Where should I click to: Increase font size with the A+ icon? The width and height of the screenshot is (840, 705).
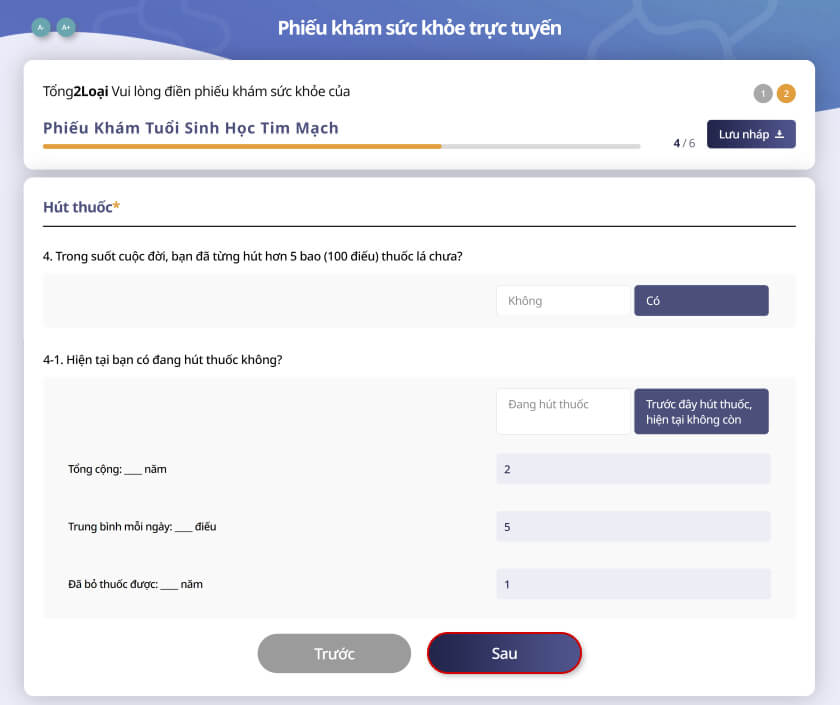pos(66,28)
